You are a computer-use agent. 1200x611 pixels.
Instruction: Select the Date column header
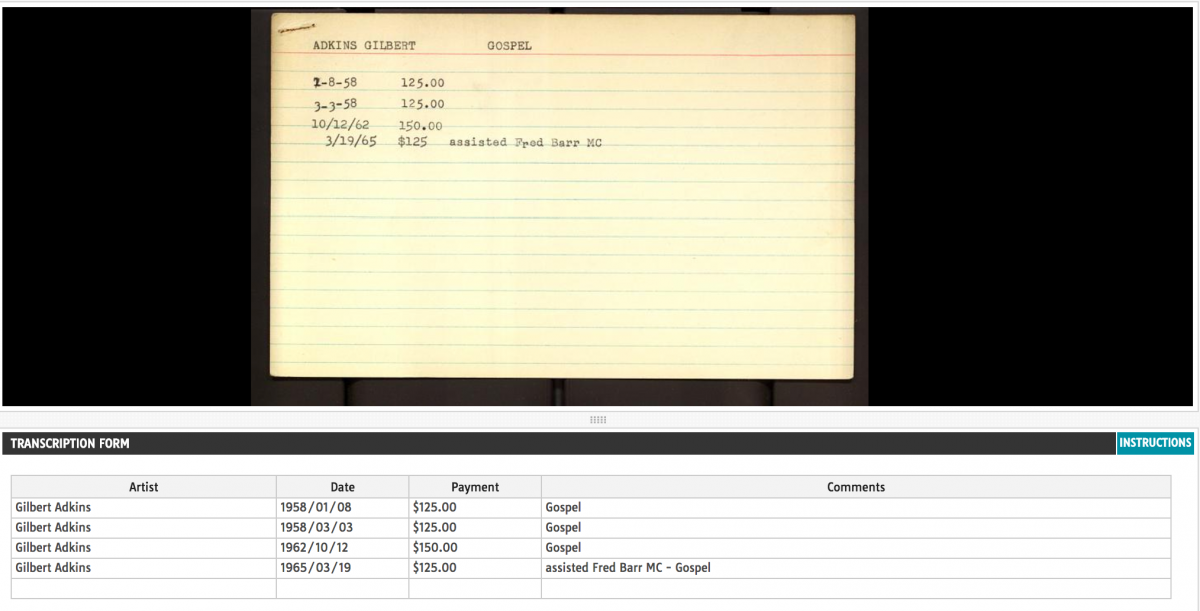point(343,487)
